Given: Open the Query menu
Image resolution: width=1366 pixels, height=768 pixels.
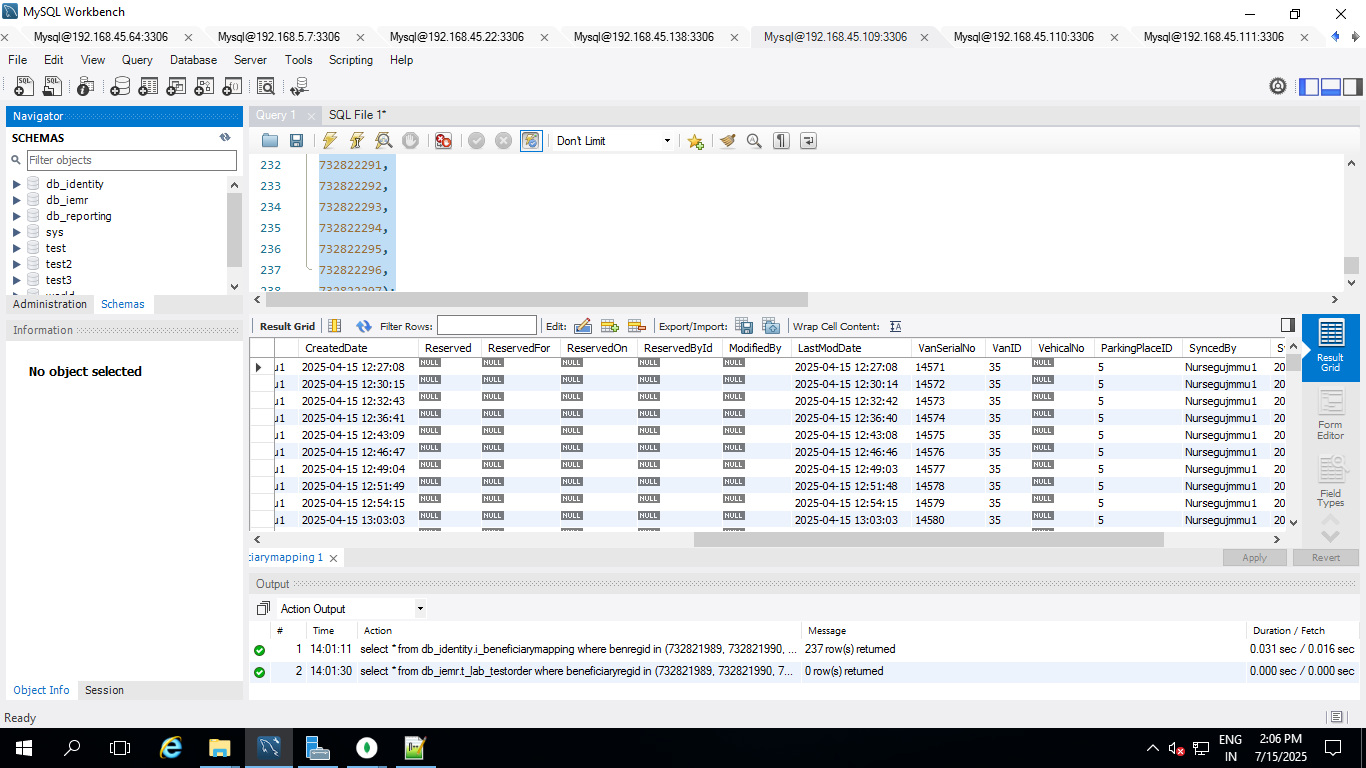Looking at the screenshot, I should (137, 60).
